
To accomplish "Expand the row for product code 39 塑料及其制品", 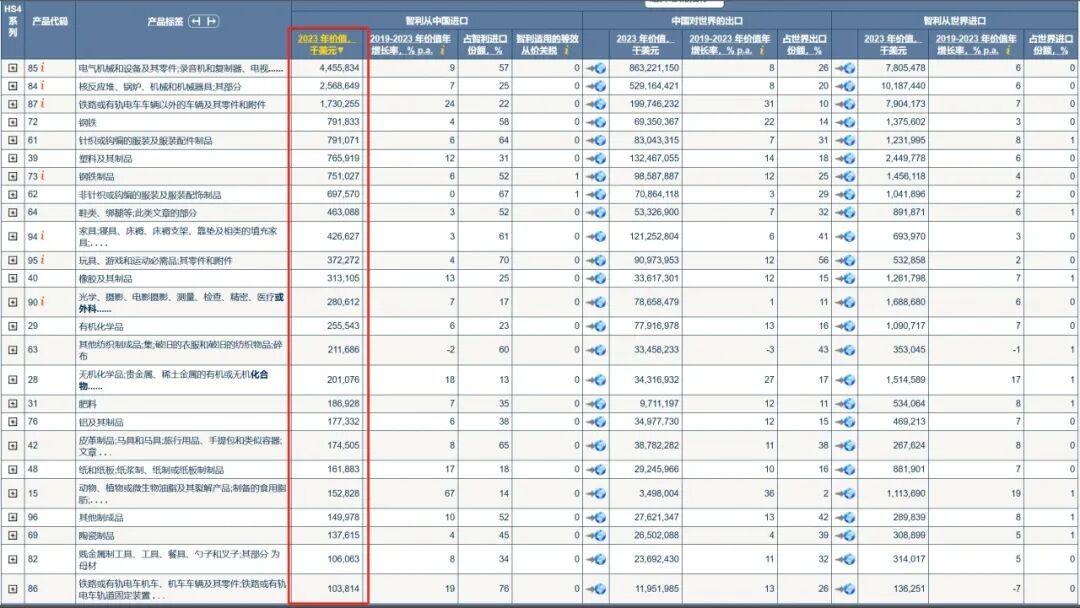I will (12, 158).
